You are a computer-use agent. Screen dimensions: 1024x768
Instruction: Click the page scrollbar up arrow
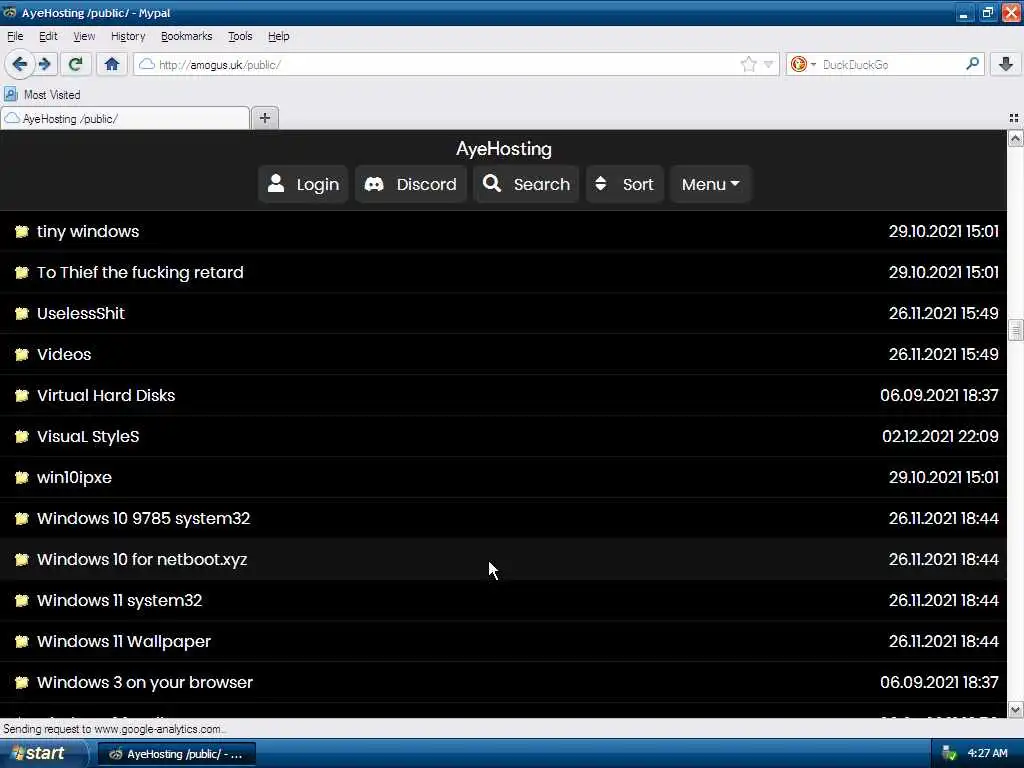click(x=1015, y=138)
